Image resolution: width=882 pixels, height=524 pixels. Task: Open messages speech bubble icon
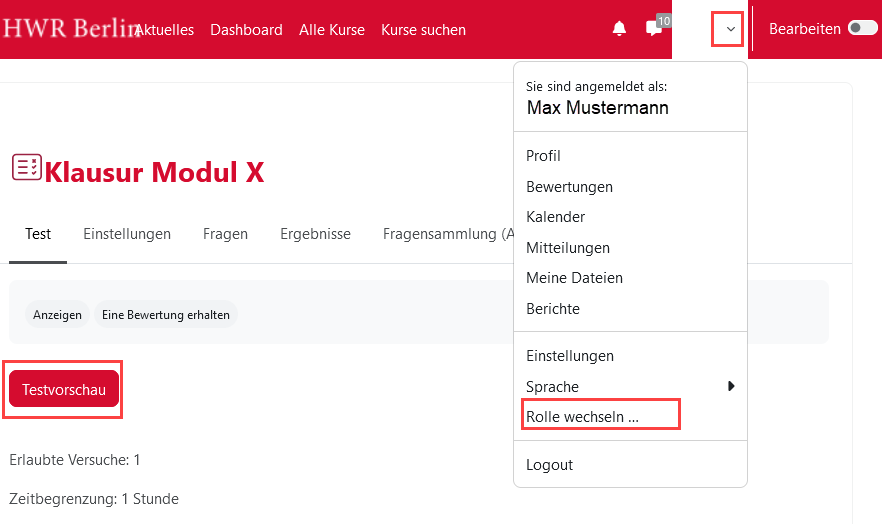click(654, 29)
